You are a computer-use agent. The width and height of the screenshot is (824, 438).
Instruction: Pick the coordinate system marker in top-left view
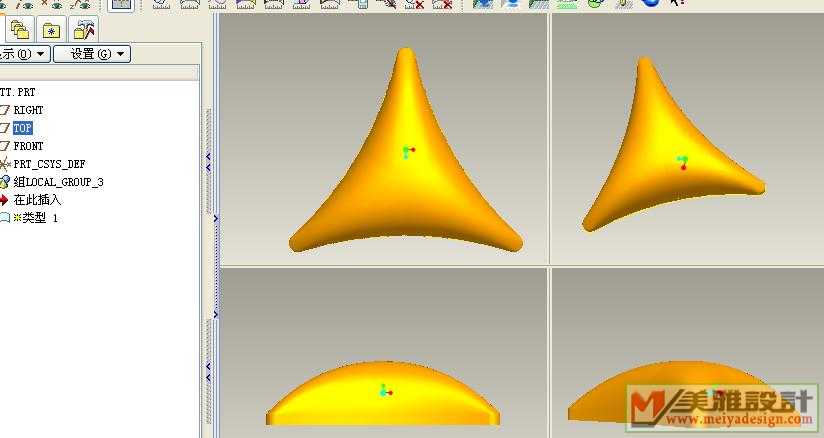408,152
